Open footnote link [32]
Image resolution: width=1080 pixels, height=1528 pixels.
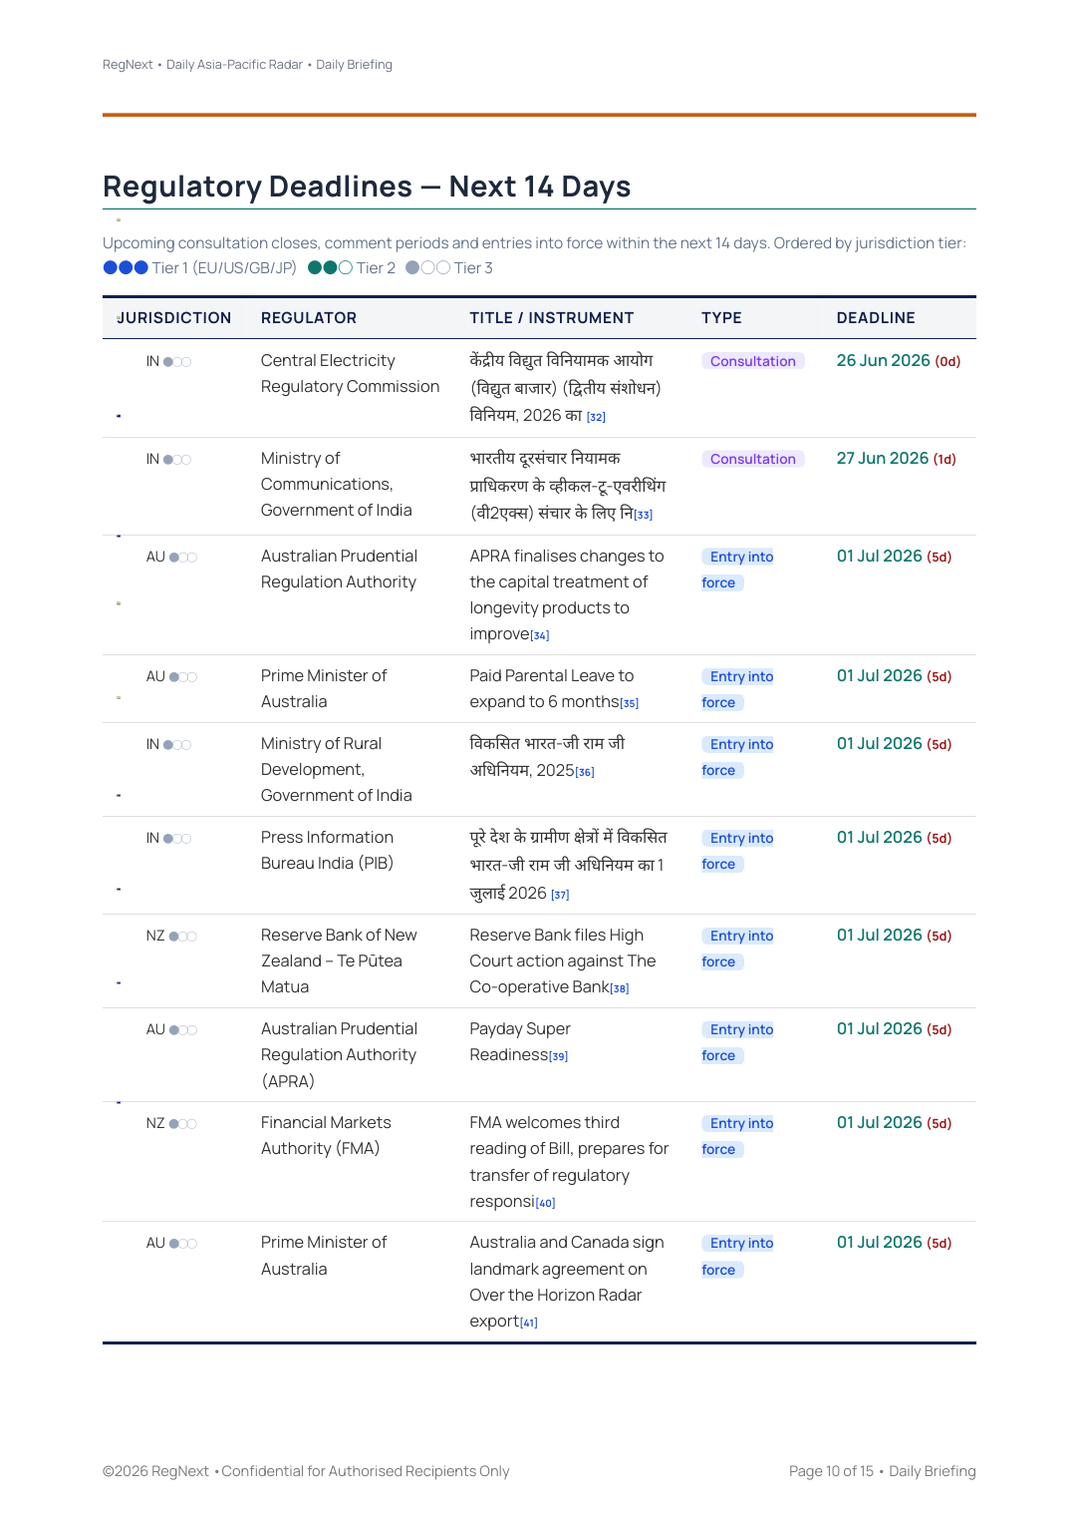[596, 417]
